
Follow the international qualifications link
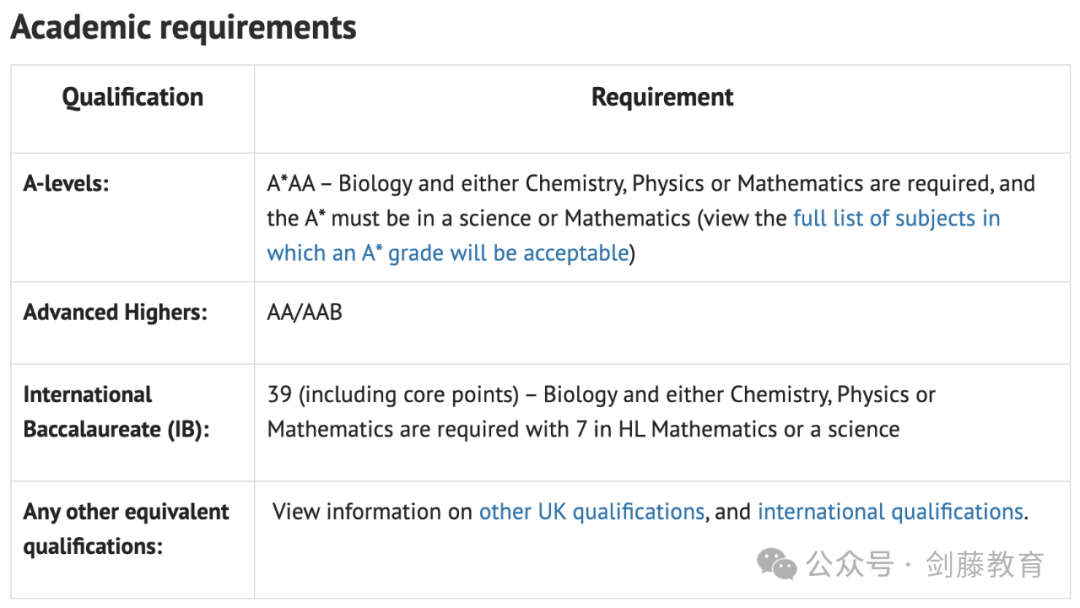[x=890, y=512]
